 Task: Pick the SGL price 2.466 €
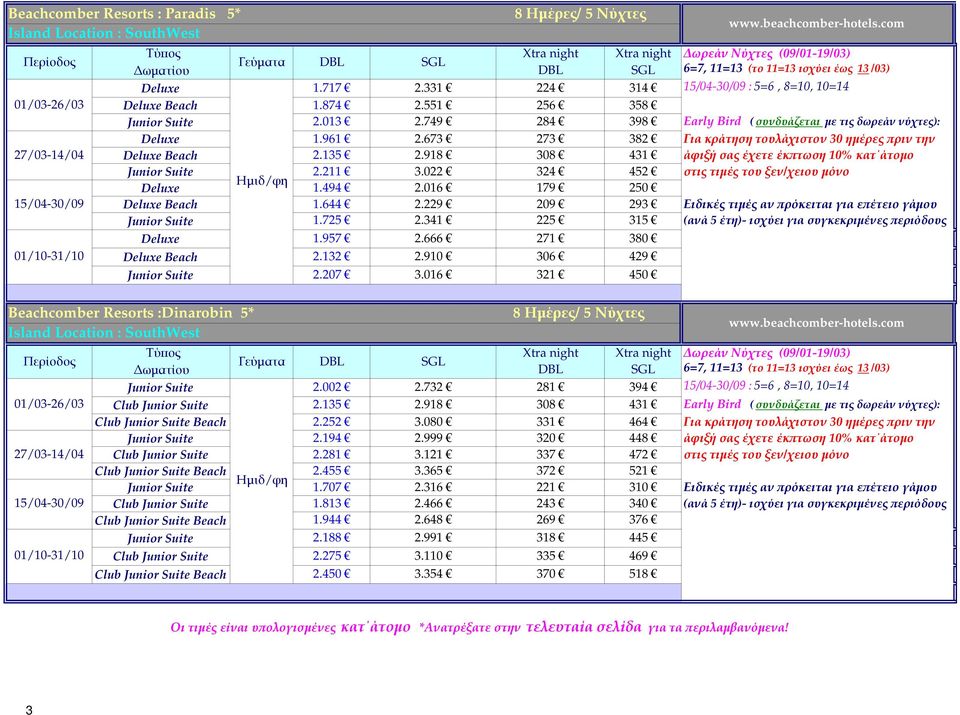433,503
